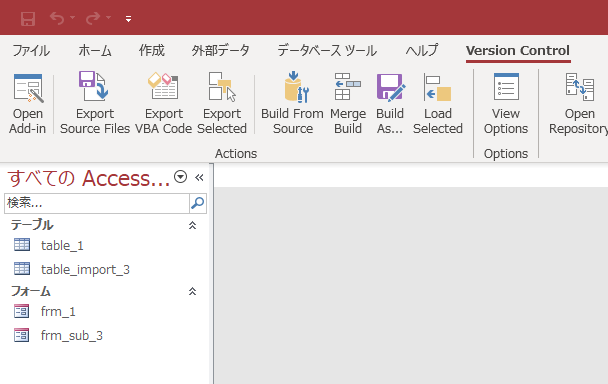Open the ヘルプ tab
Image resolution: width=608 pixels, height=384 pixels.
coord(422,50)
